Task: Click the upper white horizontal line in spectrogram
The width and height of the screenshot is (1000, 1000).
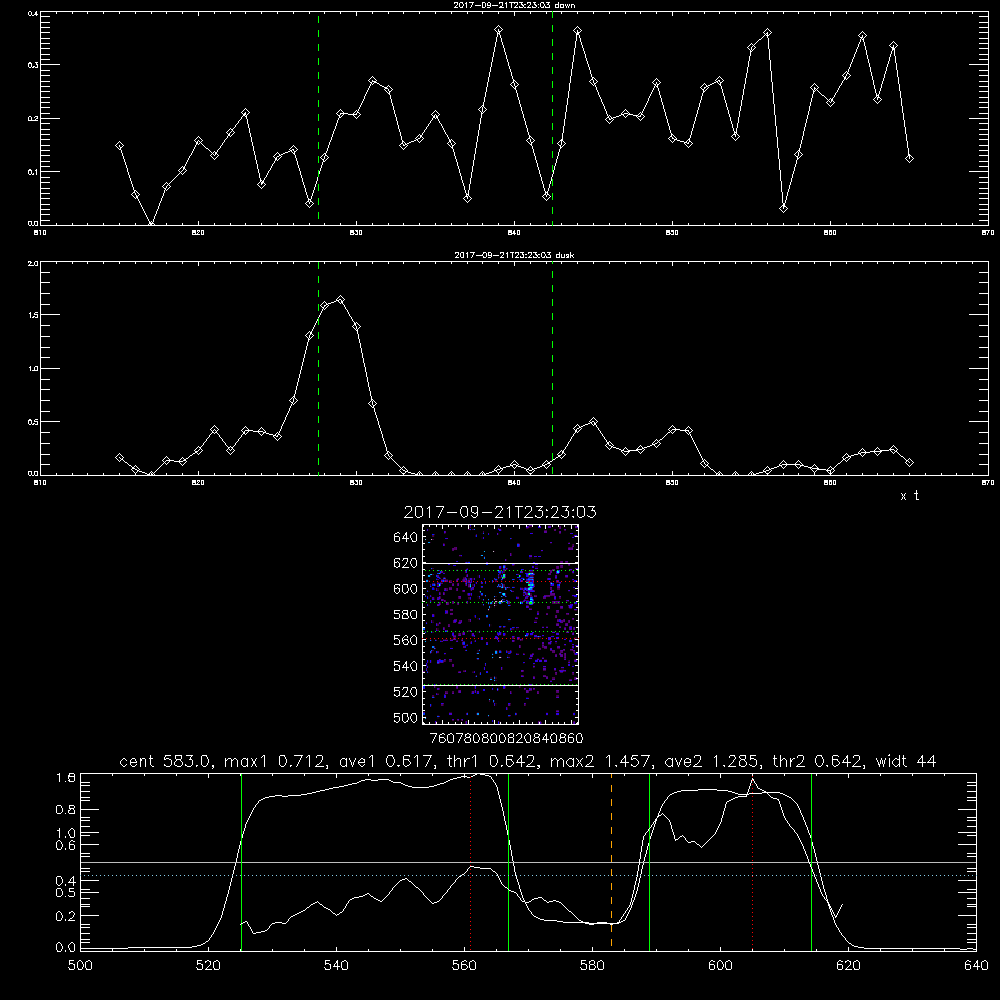Action: [500, 563]
